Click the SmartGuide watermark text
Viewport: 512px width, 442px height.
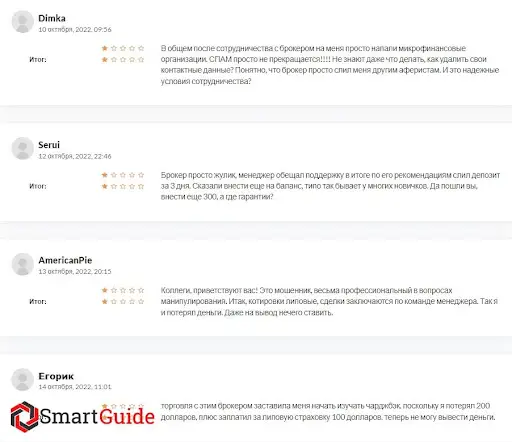pos(97,417)
